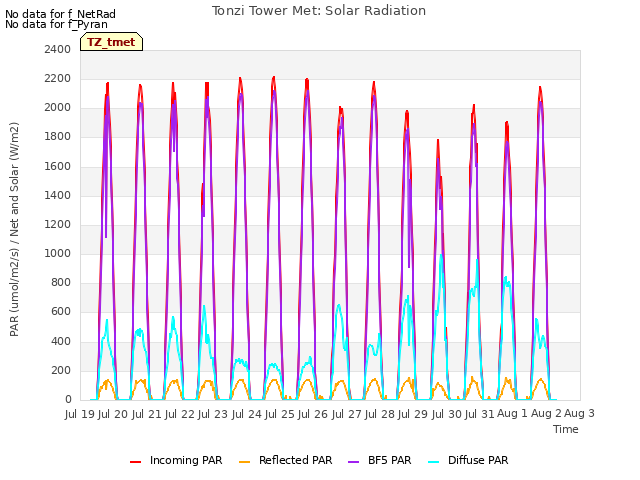Select Reflected PAR legend entry
640x480 pixels.
coord(285,460)
